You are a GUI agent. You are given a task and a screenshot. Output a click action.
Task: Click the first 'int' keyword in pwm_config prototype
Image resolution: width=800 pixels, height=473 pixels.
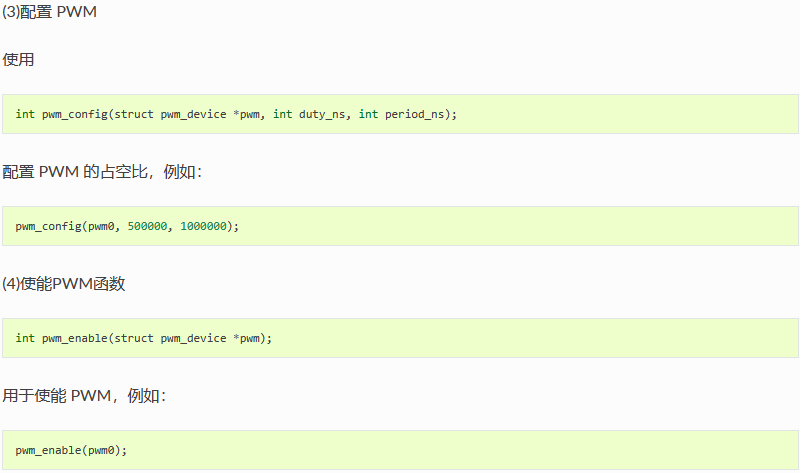(x=25, y=114)
